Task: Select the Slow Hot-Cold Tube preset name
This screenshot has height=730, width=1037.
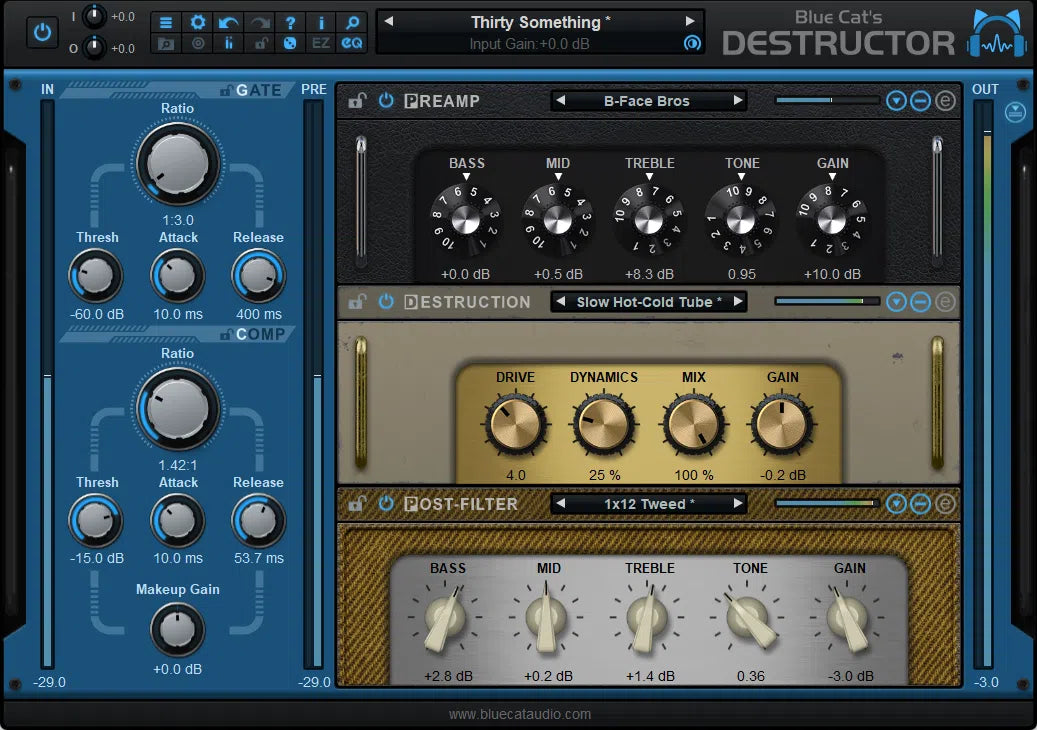Action: [648, 301]
